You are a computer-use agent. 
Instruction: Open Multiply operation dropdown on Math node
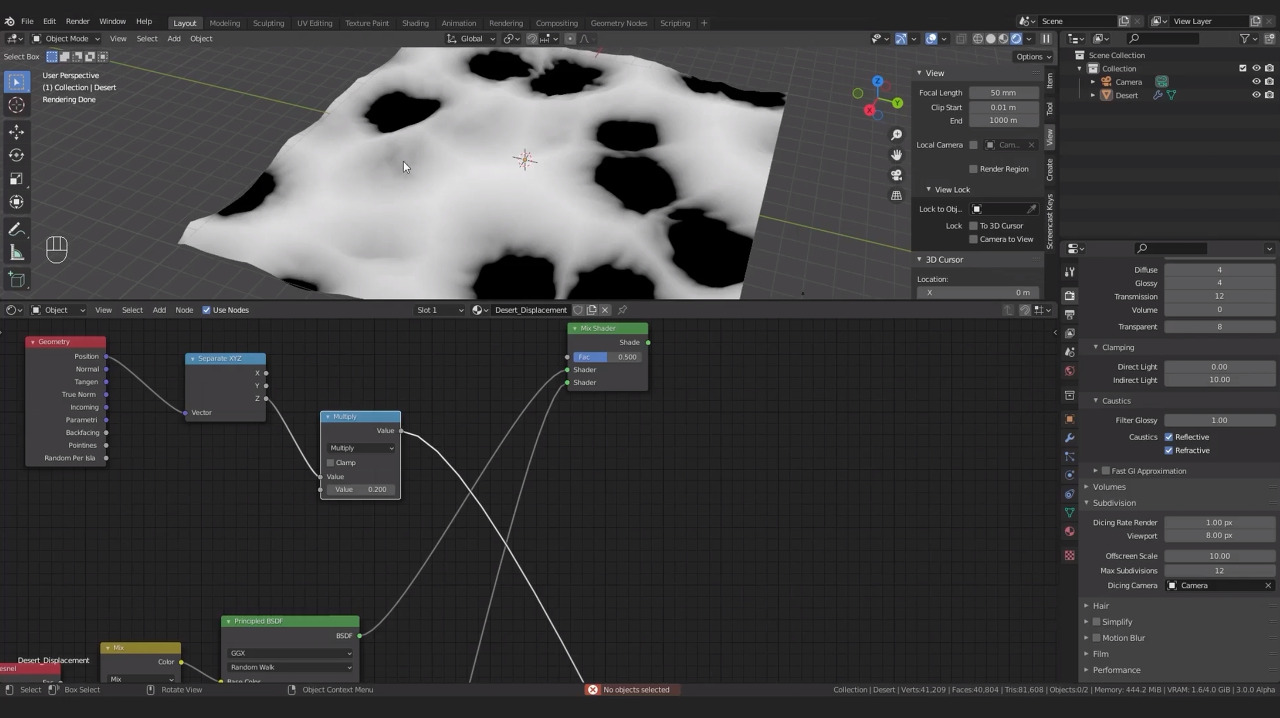(x=361, y=448)
